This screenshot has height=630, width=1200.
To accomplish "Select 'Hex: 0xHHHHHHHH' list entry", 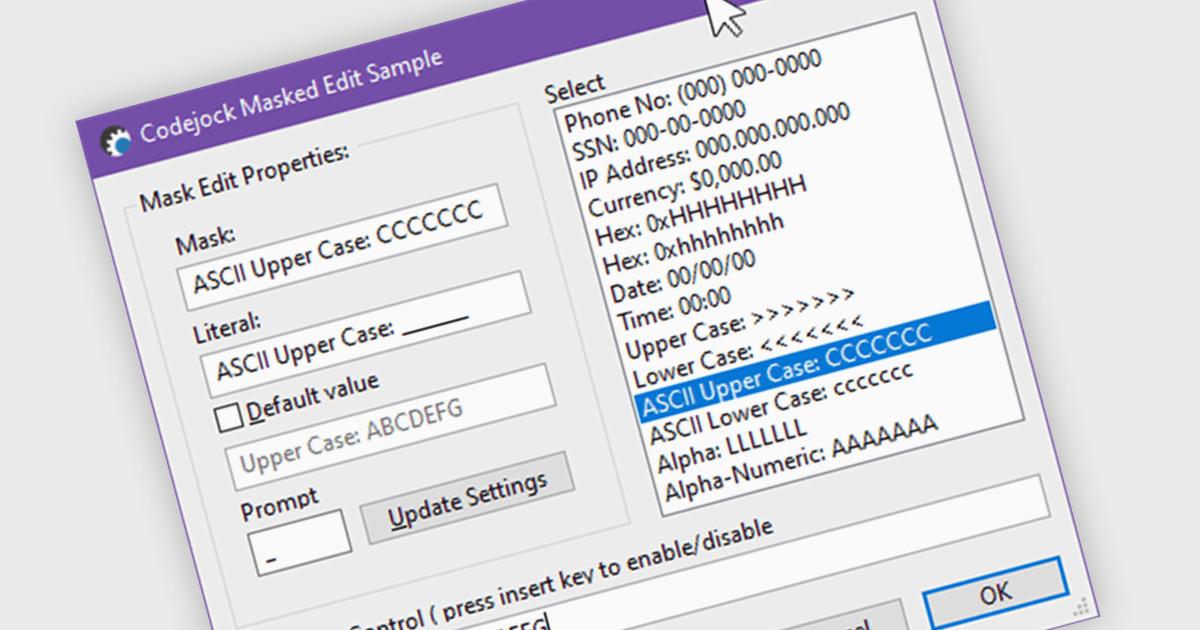I will (x=701, y=212).
